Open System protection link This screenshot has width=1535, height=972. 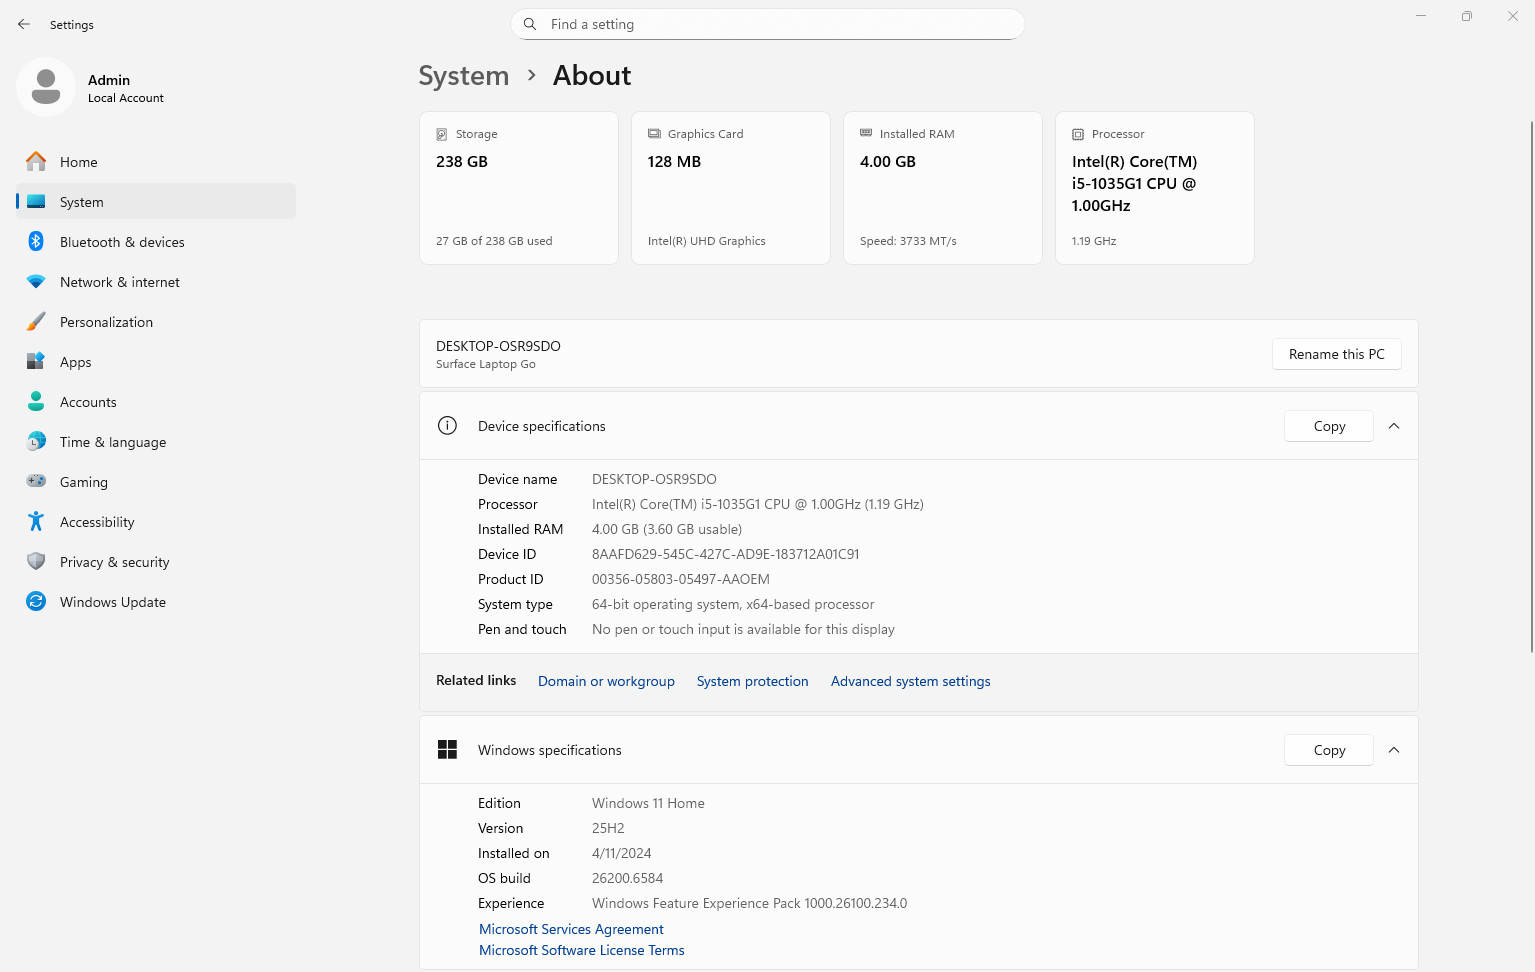[x=752, y=681]
